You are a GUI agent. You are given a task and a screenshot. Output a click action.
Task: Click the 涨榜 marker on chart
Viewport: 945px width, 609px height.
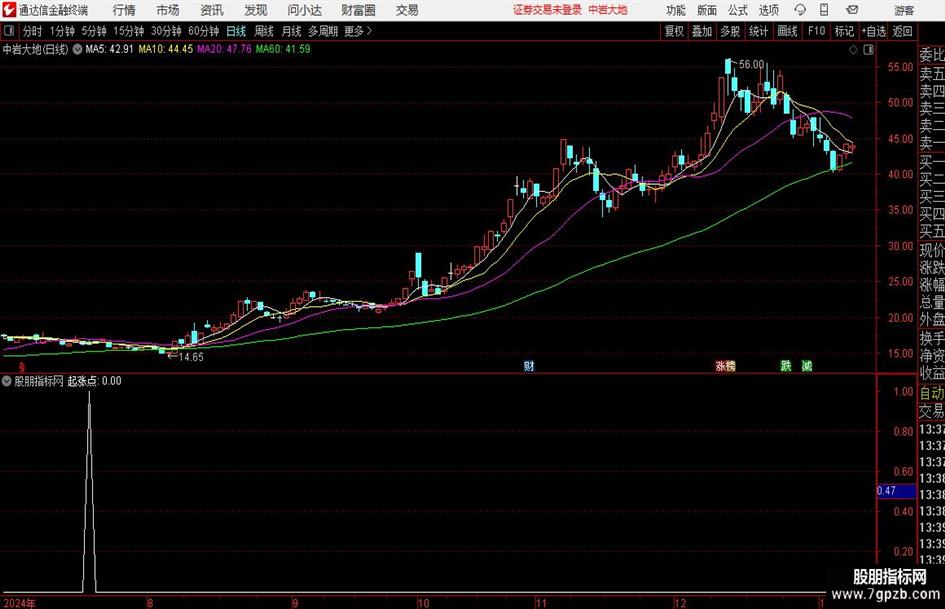(x=726, y=366)
